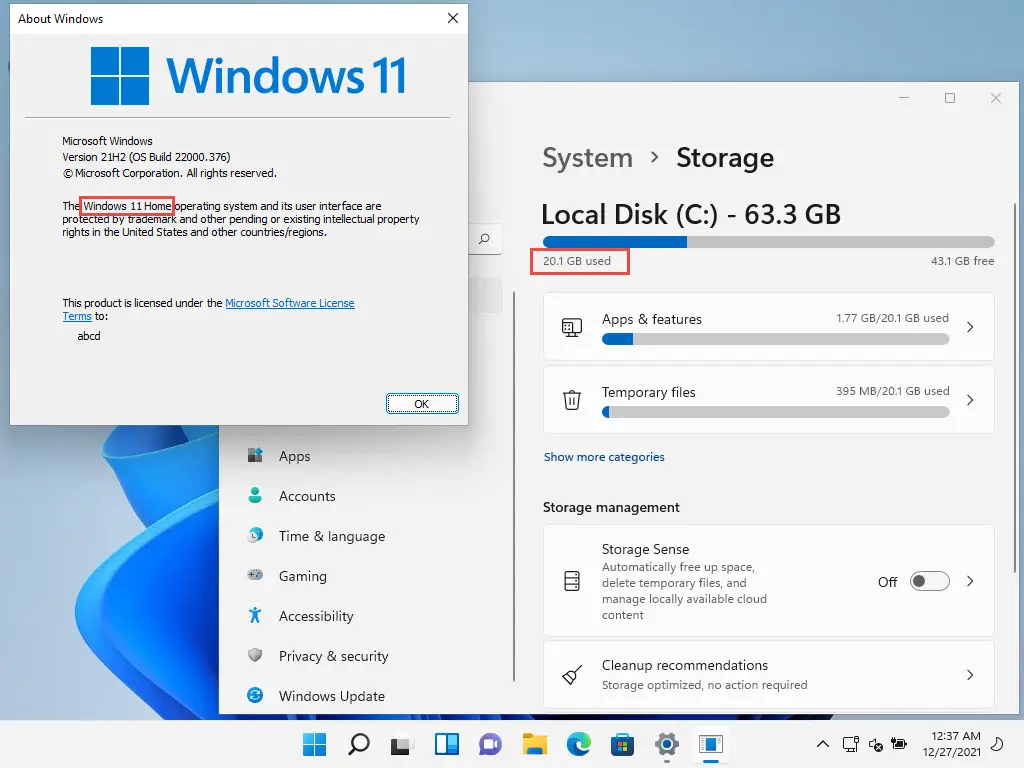Toggle the Storage Sense switch on

click(x=929, y=581)
